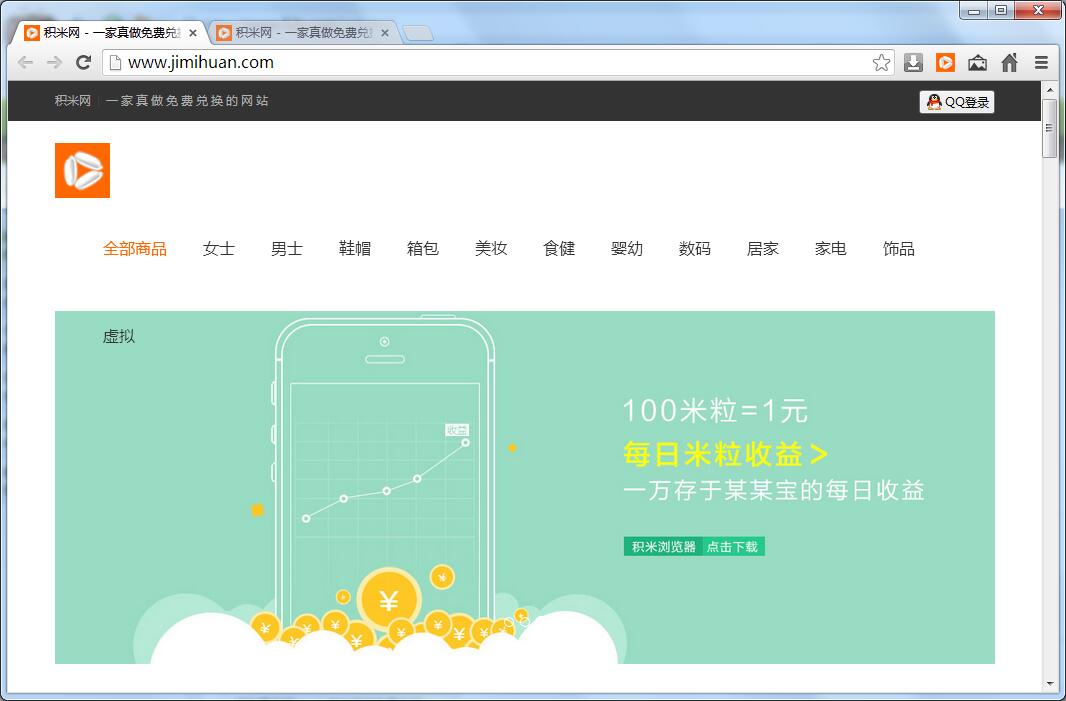
Task: Open a new tab with the new-tab button
Action: pyautogui.click(x=418, y=33)
